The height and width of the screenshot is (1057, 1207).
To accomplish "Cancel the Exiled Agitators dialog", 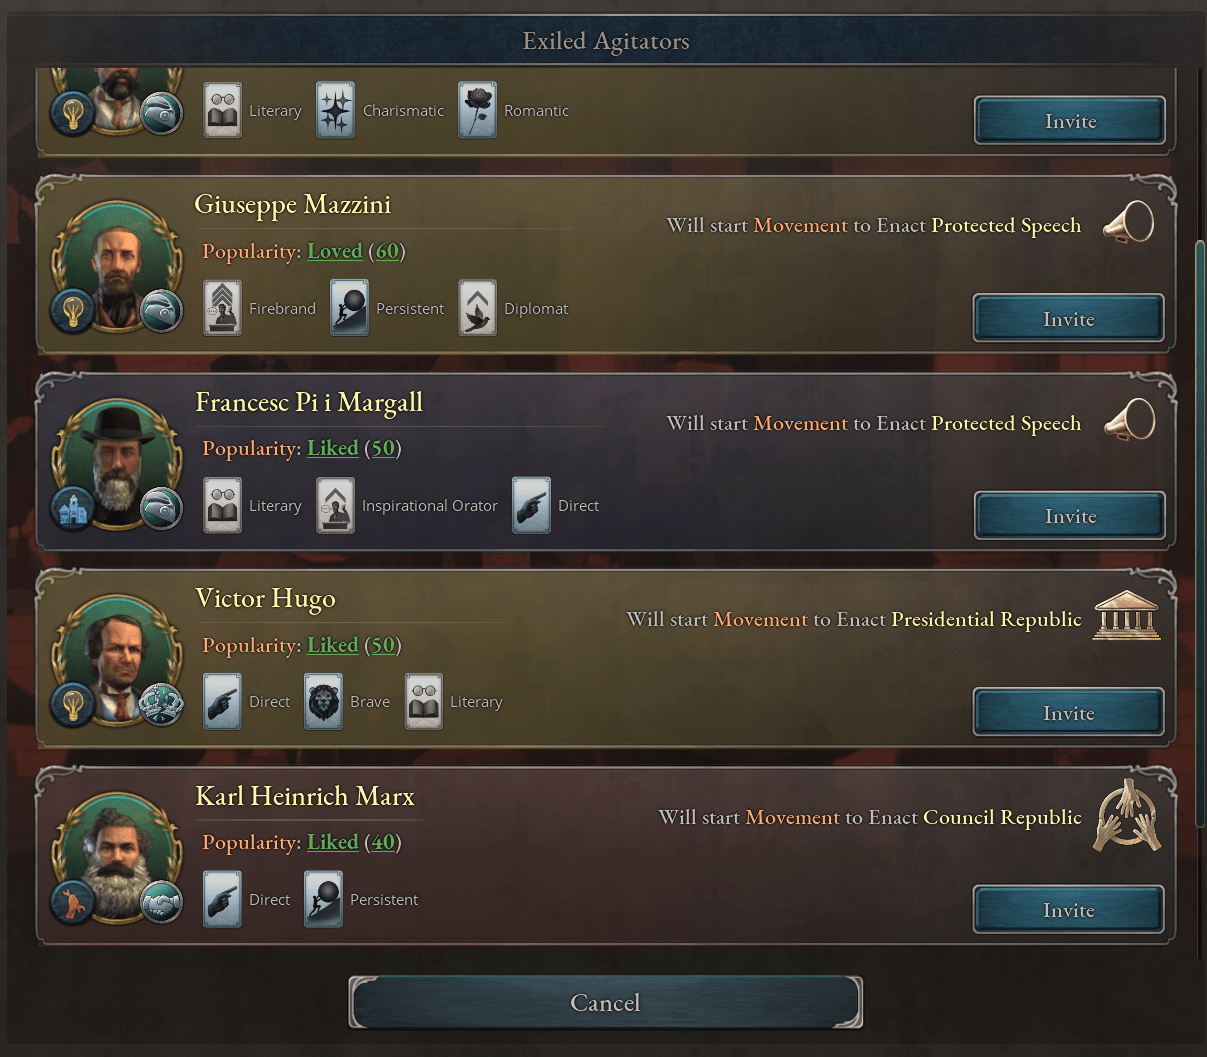I will coord(605,1003).
